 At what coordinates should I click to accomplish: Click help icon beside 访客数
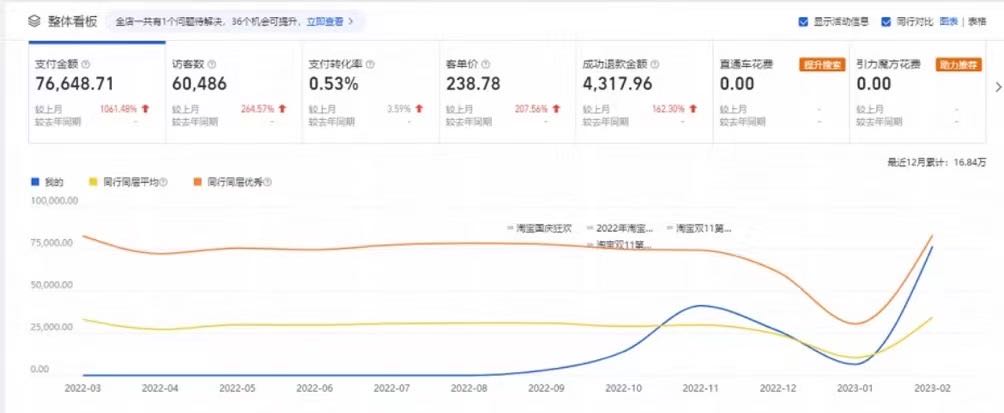click(210, 64)
